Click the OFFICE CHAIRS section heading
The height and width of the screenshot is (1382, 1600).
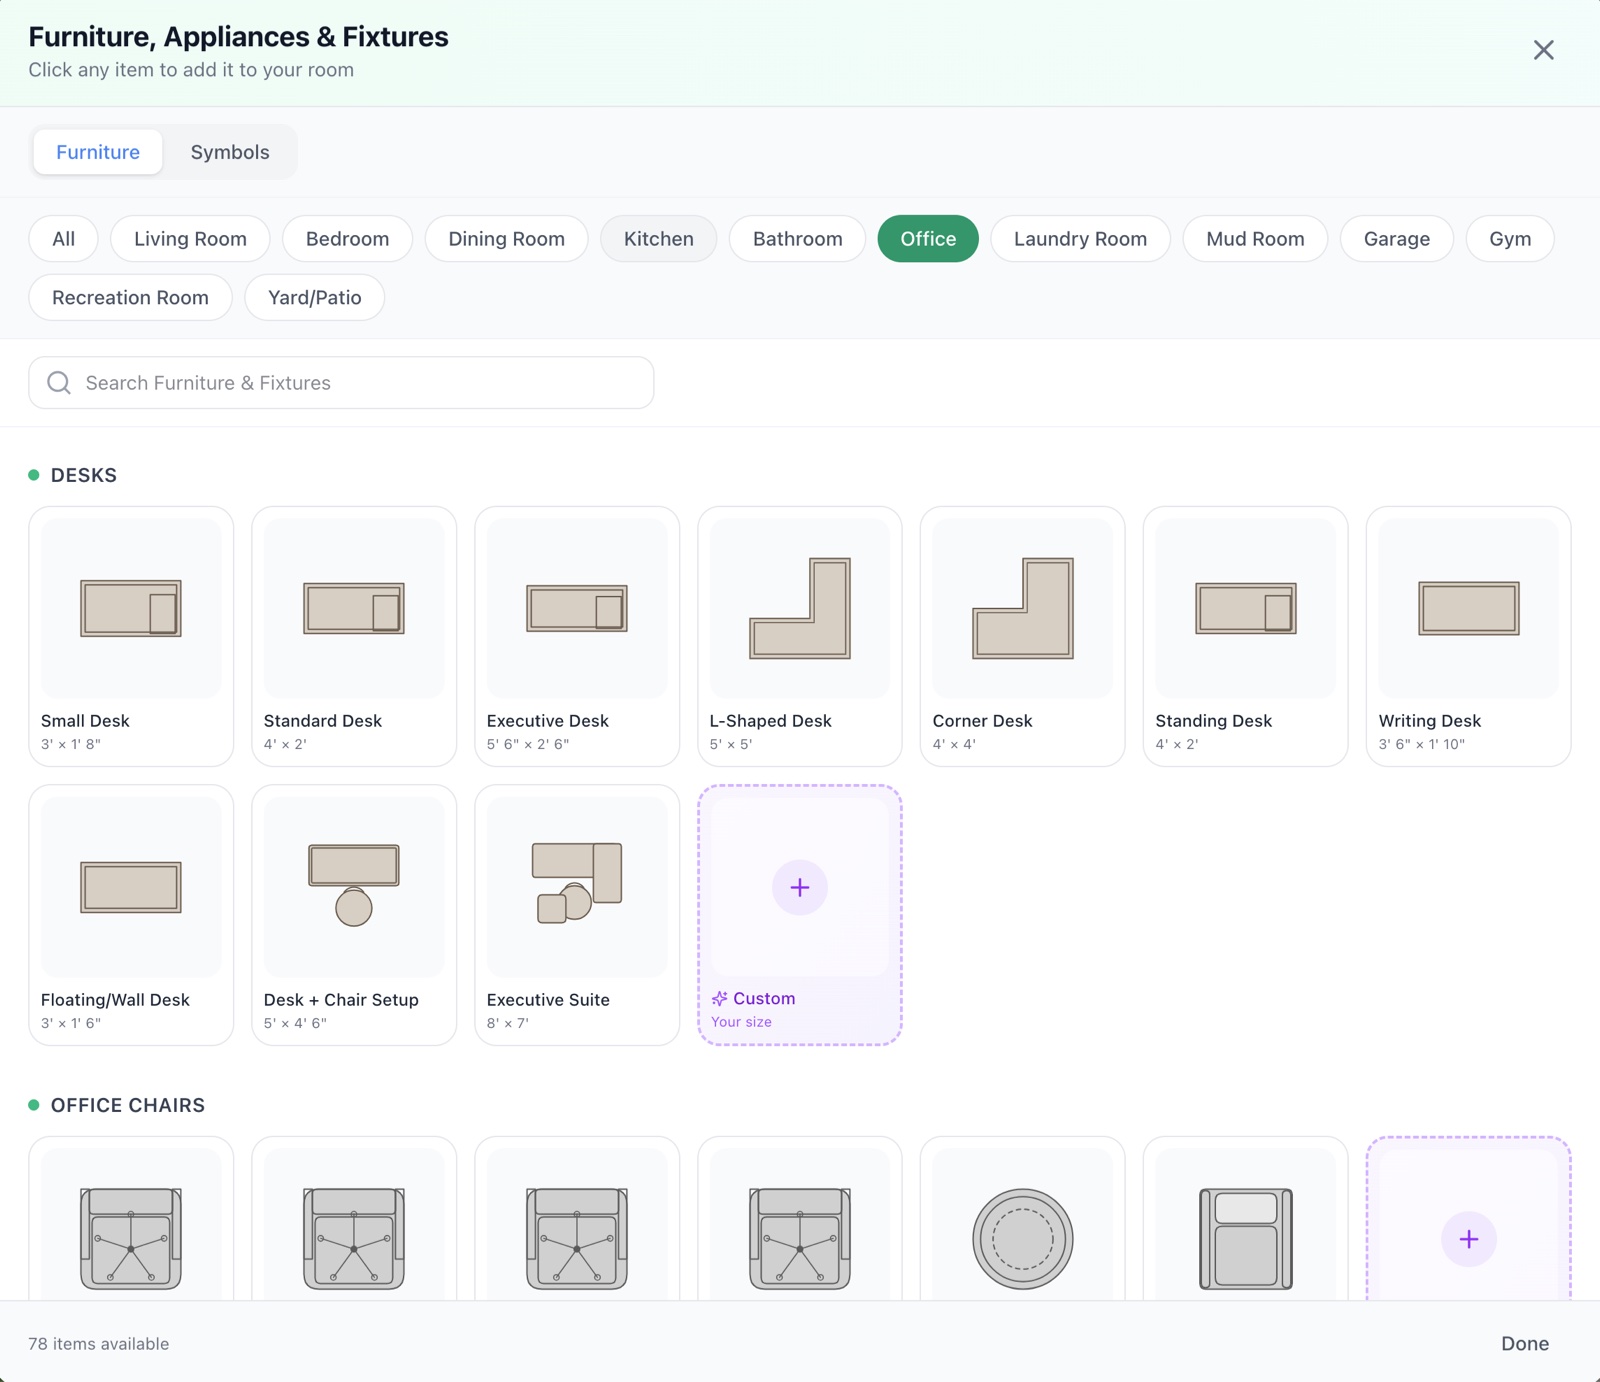click(x=128, y=1105)
